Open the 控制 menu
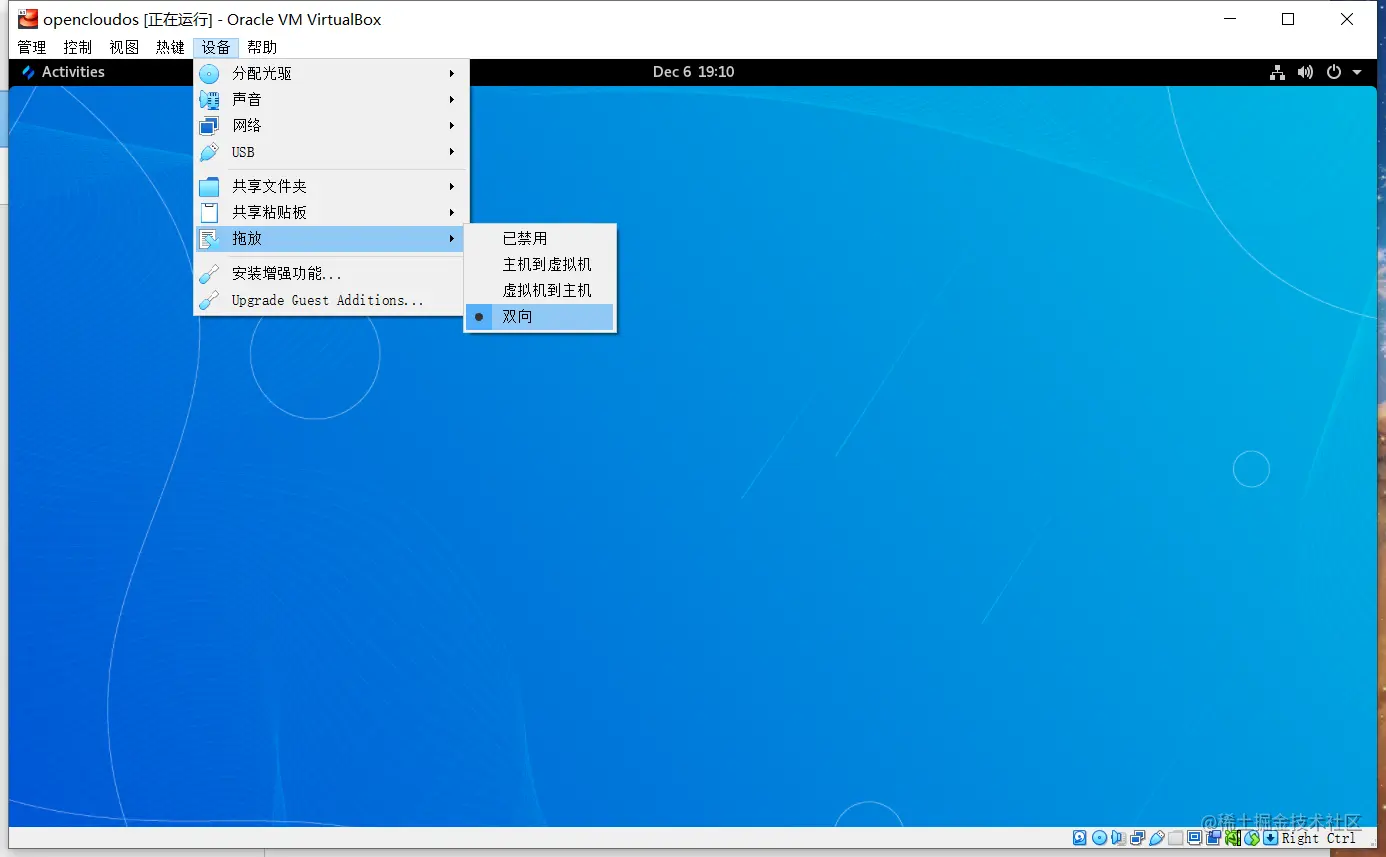The image size is (1386, 857). (78, 47)
